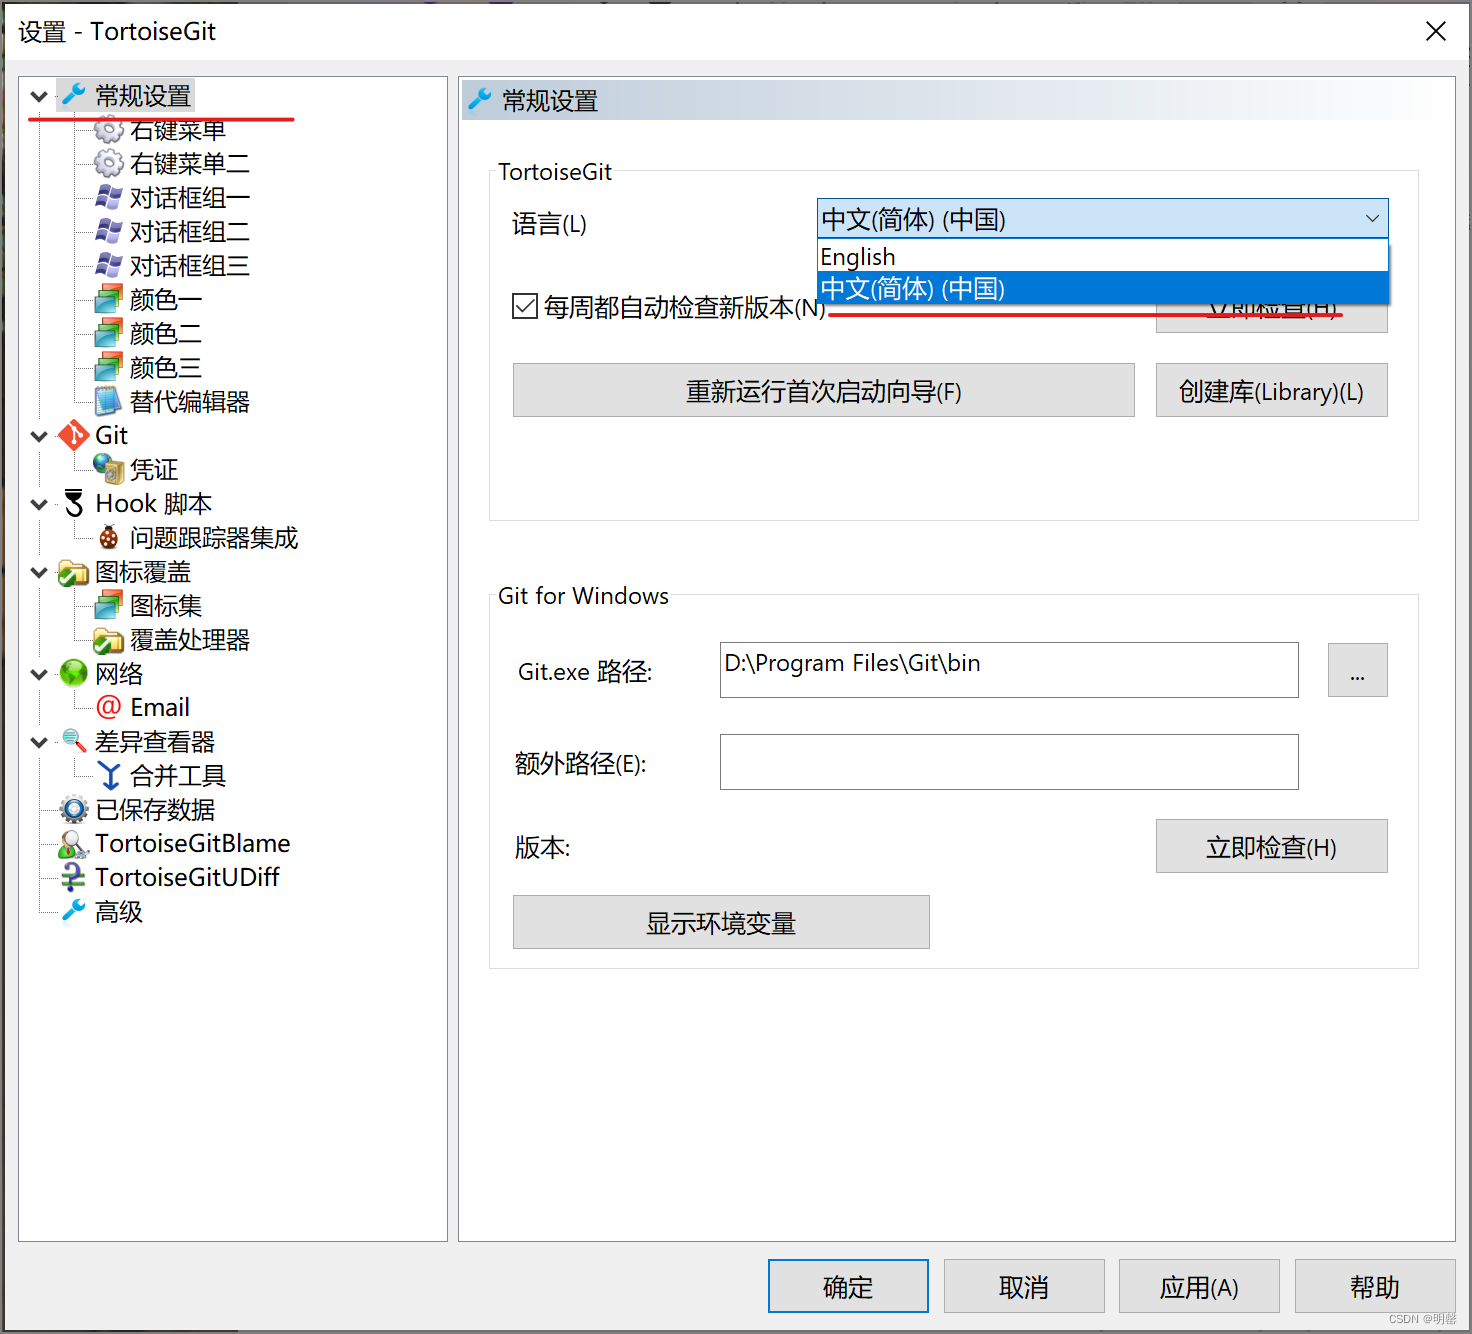The width and height of the screenshot is (1472, 1334).
Task: Click the gear icon for 已保存数据
Action: tap(73, 809)
